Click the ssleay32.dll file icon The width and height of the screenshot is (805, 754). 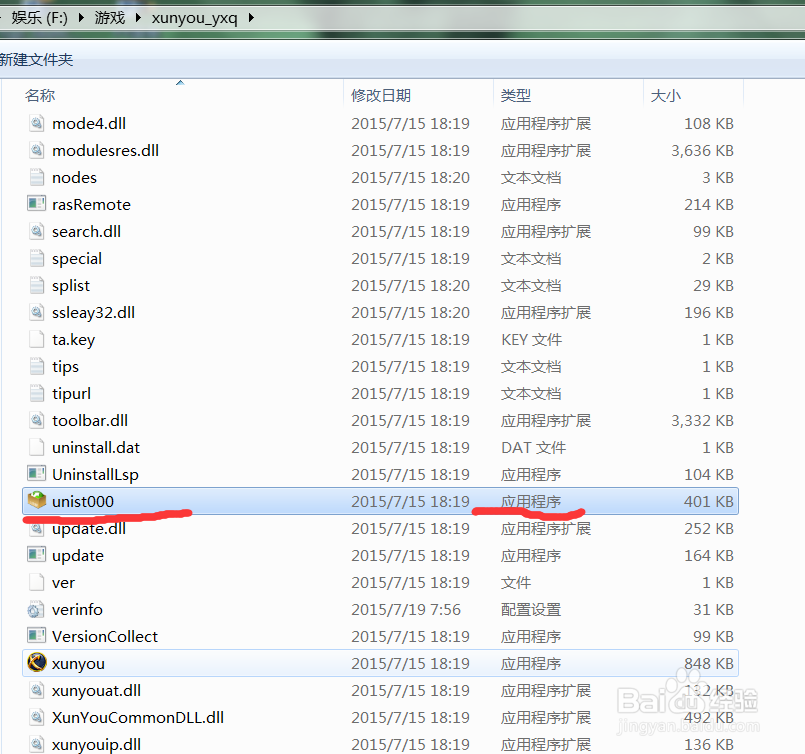click(x=36, y=313)
